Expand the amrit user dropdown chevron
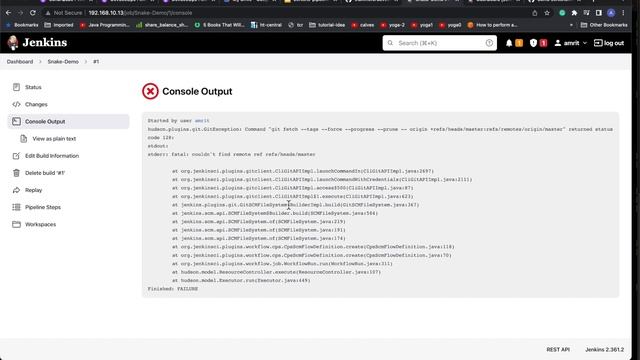 pyautogui.click(x=584, y=43)
